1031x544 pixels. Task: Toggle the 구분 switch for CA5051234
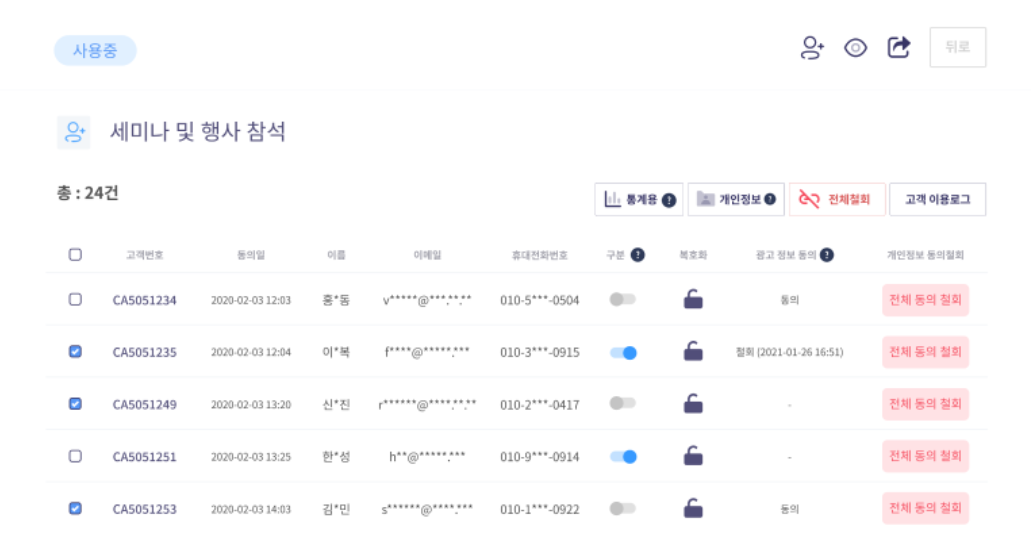623,299
